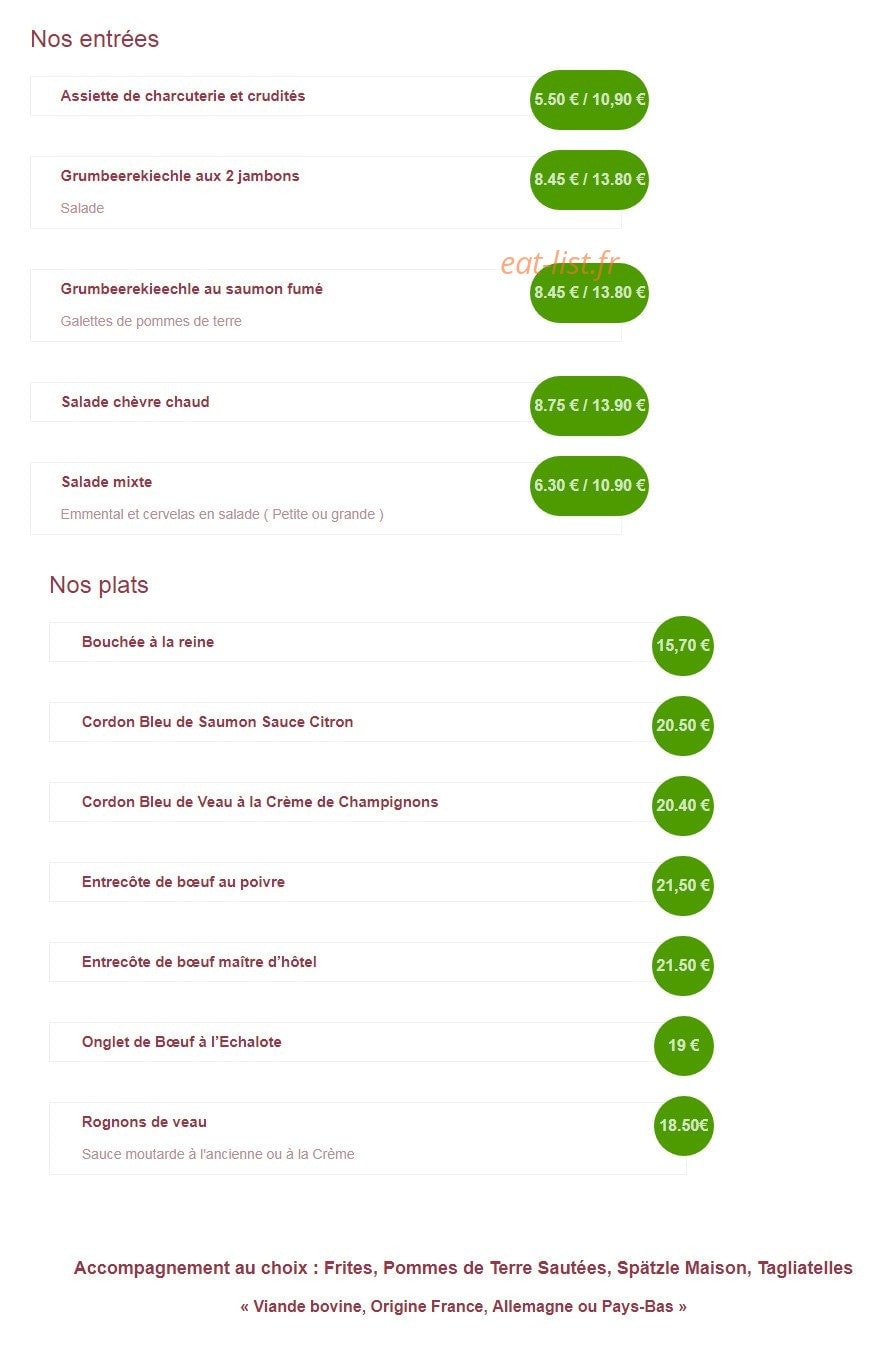Screen dimensions: 873x1358
Task: Select Rognons de veau dish title
Action: [x=144, y=1122]
